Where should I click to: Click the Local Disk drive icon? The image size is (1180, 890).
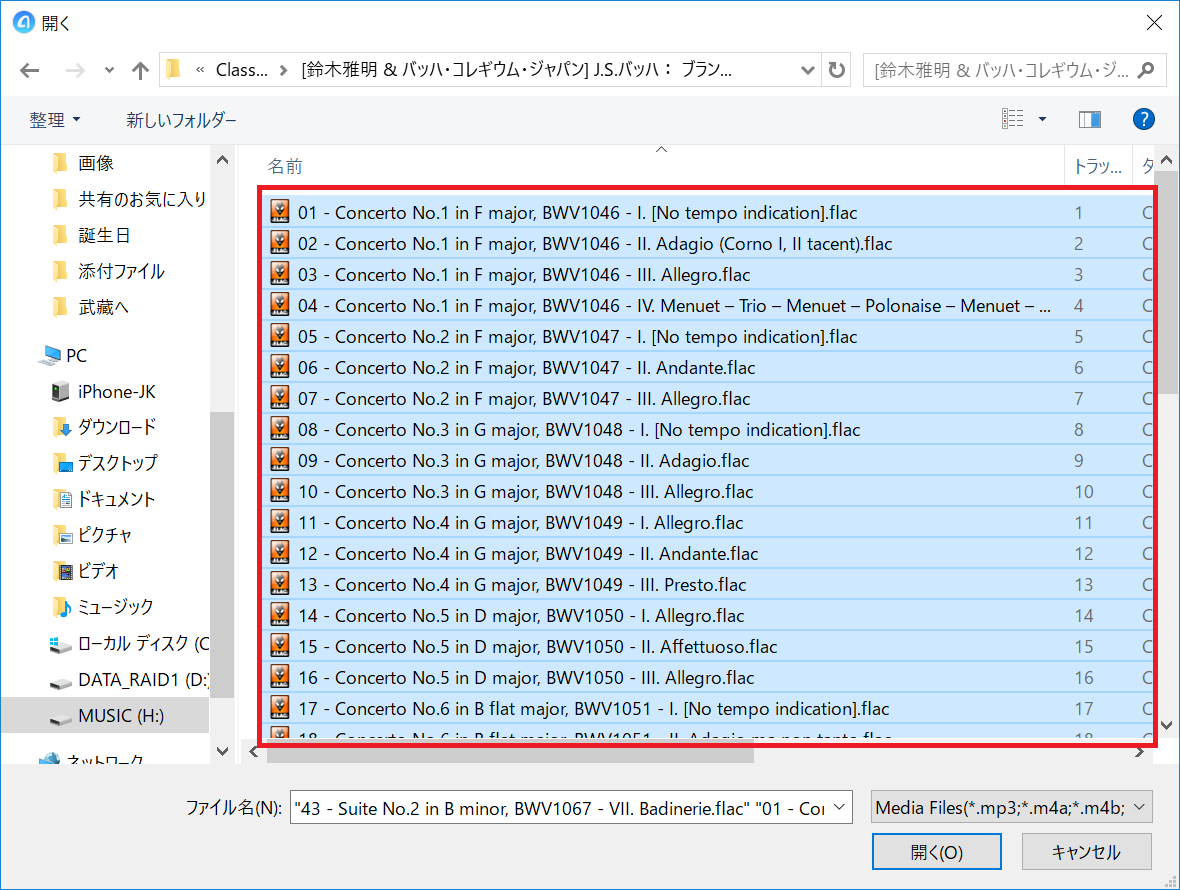(60, 645)
